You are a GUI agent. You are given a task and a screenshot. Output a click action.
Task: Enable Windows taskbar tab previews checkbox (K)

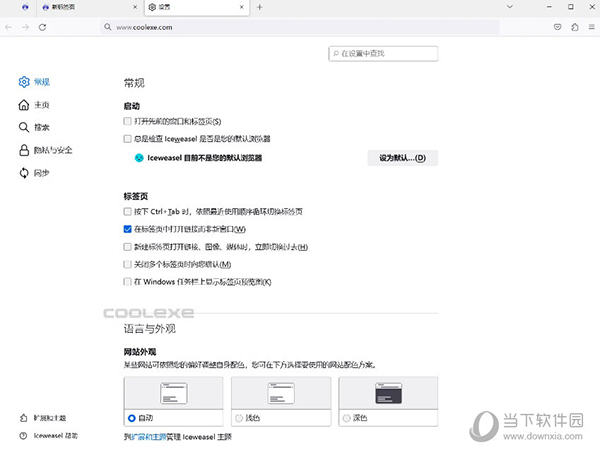pos(127,282)
